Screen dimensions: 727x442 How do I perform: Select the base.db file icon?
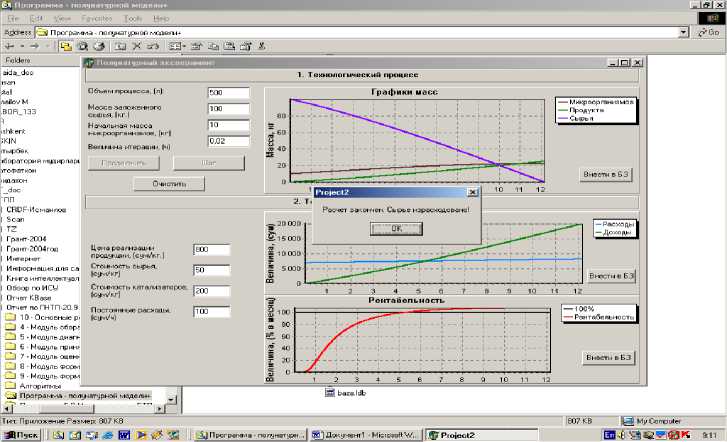[333, 391]
